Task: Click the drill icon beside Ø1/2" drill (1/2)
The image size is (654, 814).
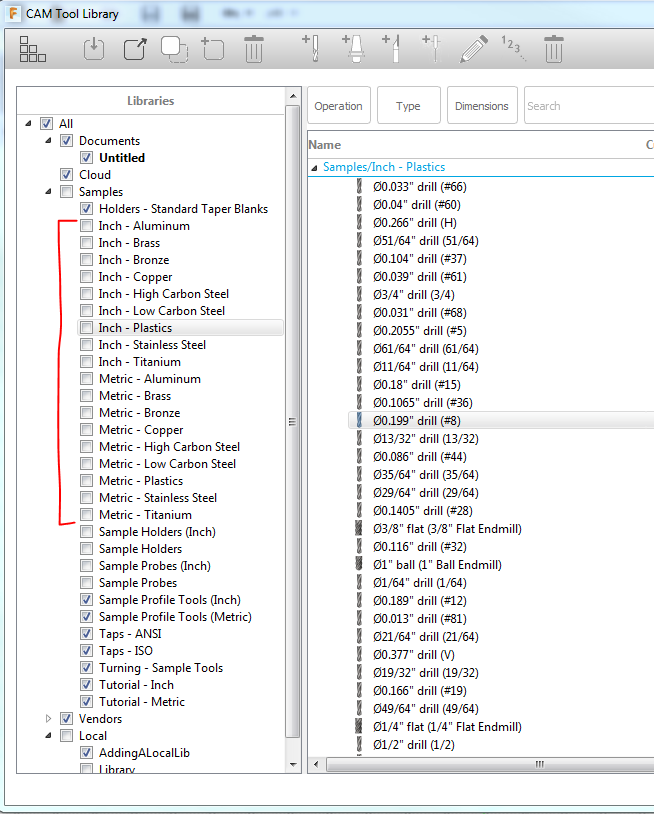Action: pyautogui.click(x=359, y=744)
